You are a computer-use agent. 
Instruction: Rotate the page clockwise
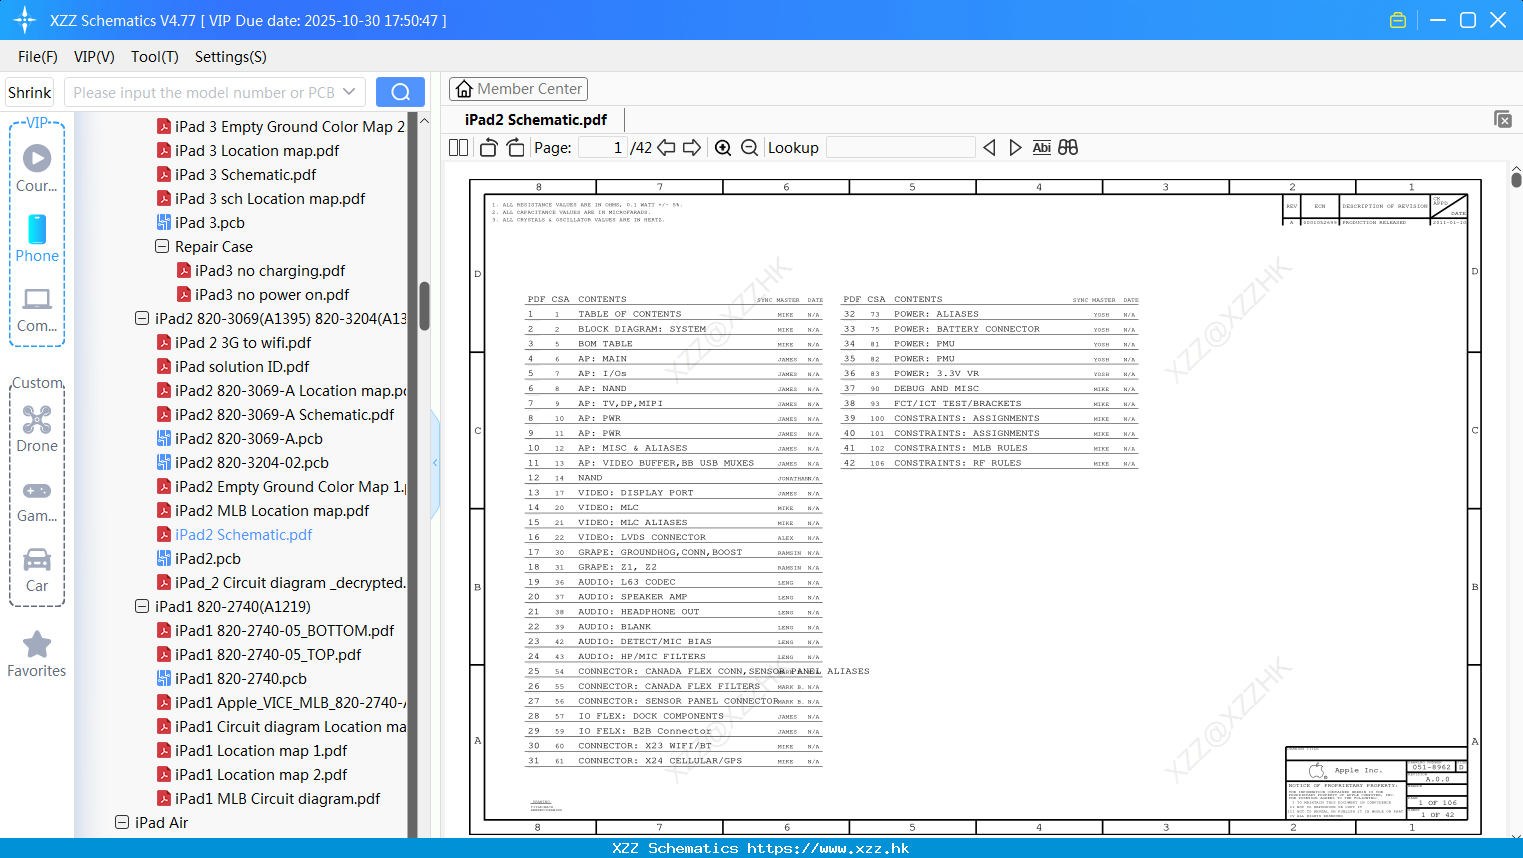click(x=515, y=148)
